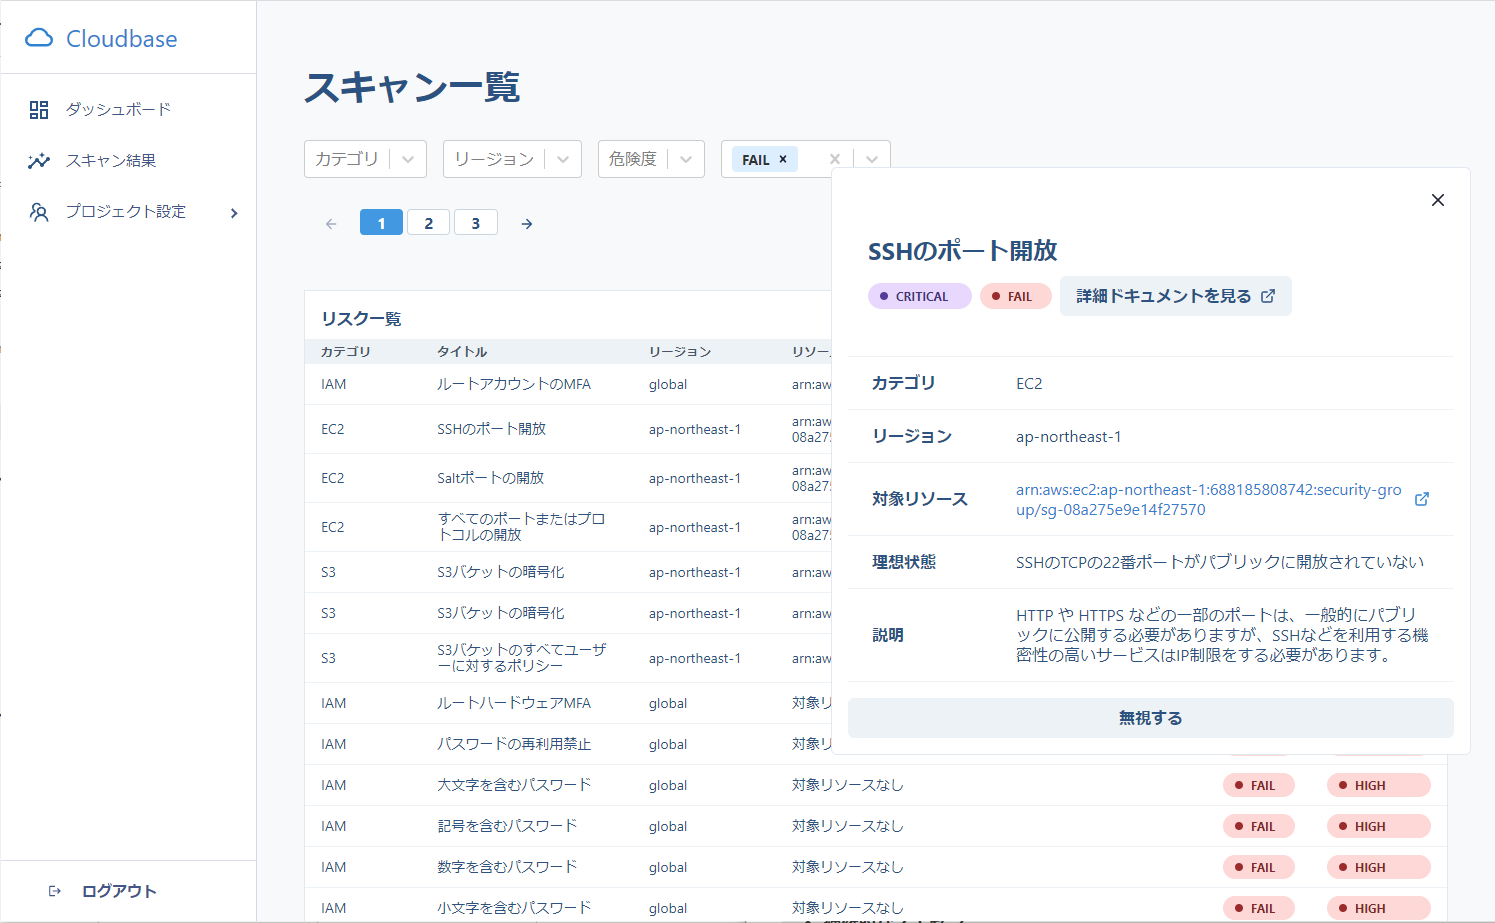Viewport: 1495px width, 923px height.
Task: Go to previous page with left arrow
Action: [331, 224]
